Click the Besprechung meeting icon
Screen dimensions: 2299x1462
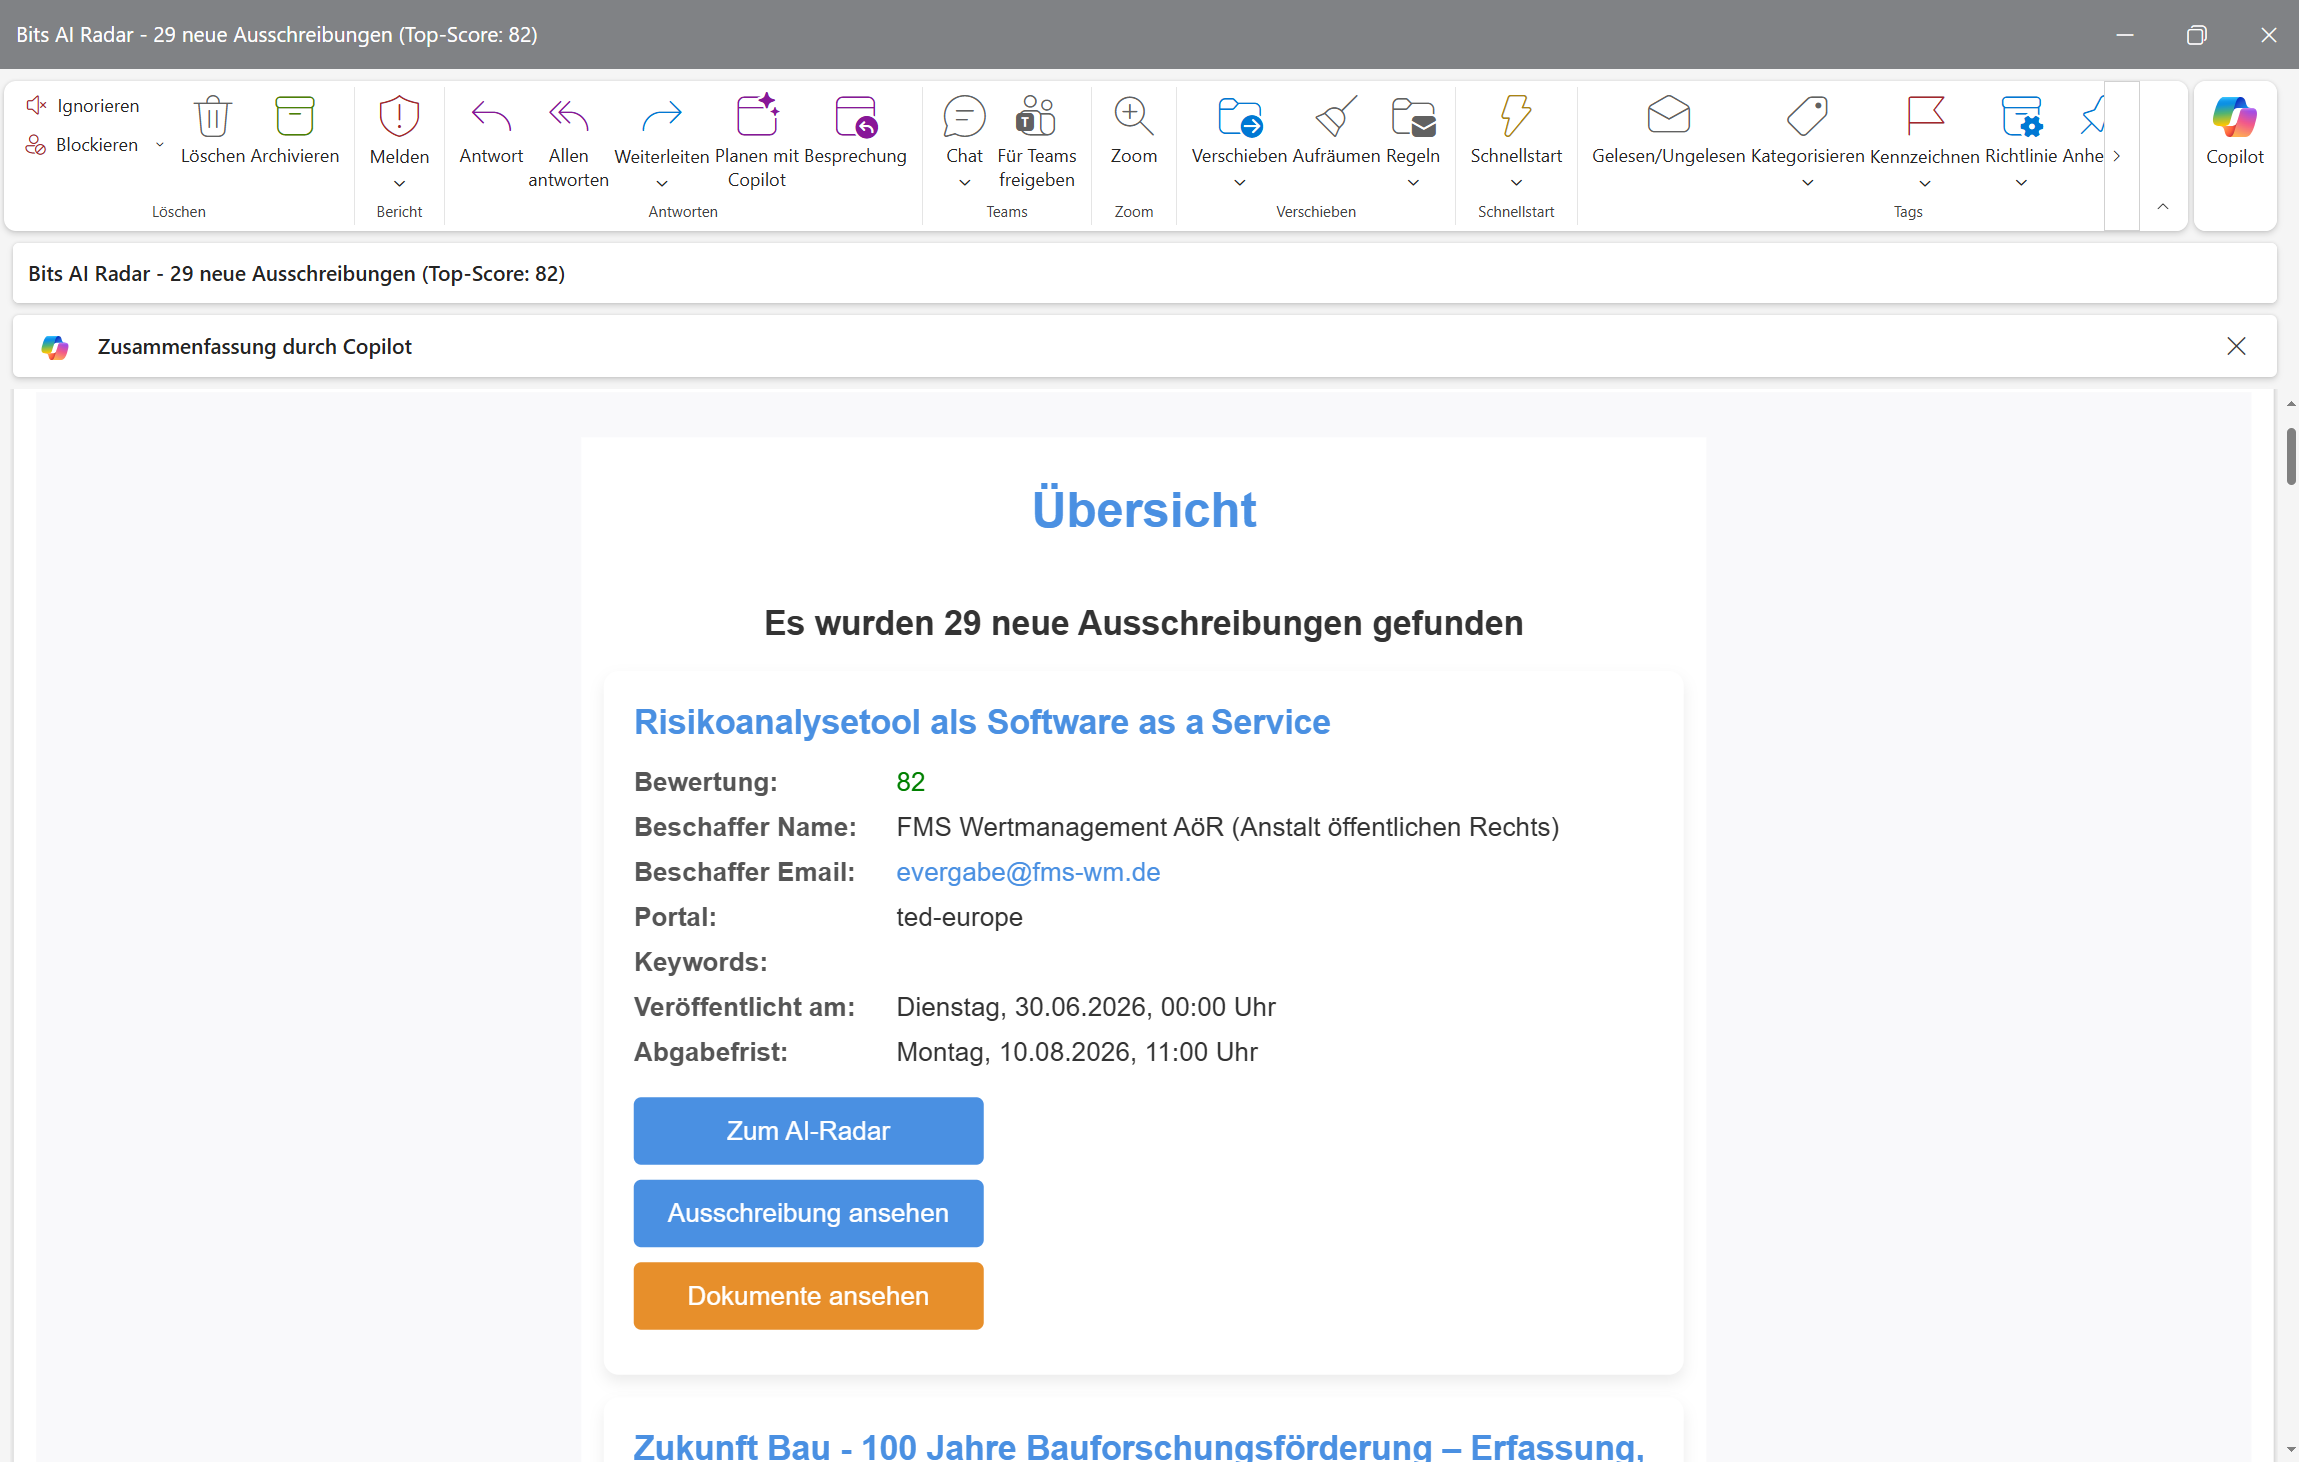pos(856,117)
